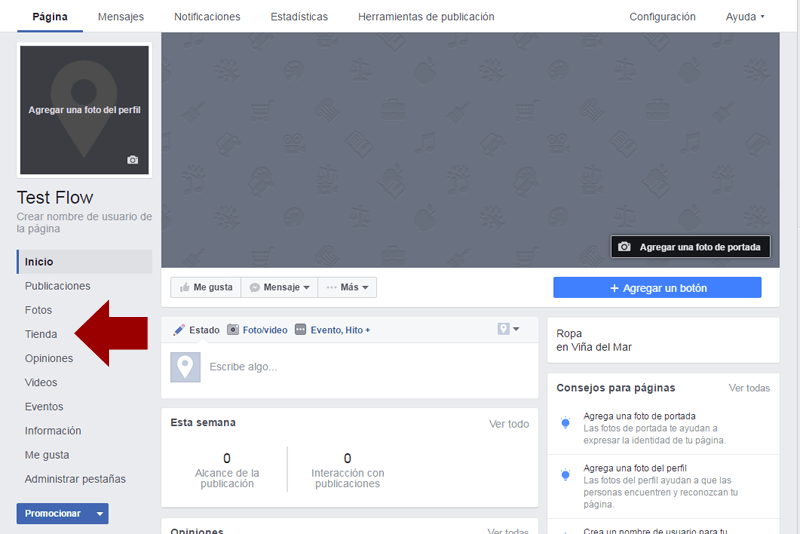The image size is (800, 534).
Task: Click the thumbs-up icon beside Me gusta
Action: click(x=185, y=287)
